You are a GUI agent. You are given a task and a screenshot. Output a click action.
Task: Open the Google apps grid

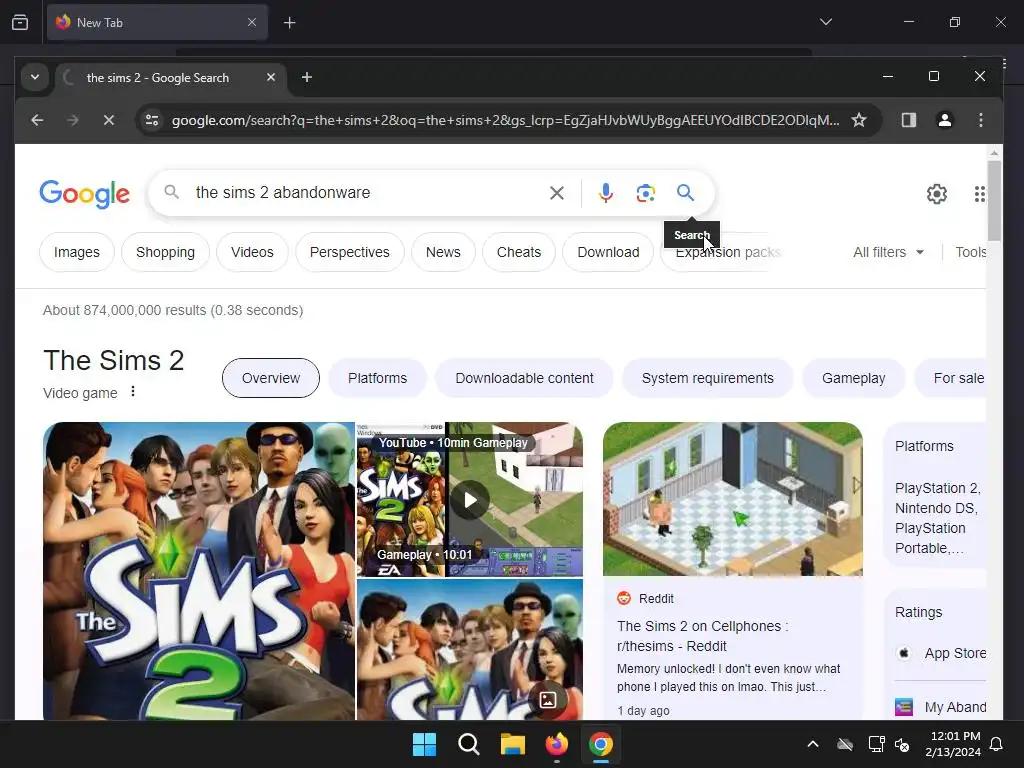[979, 193]
